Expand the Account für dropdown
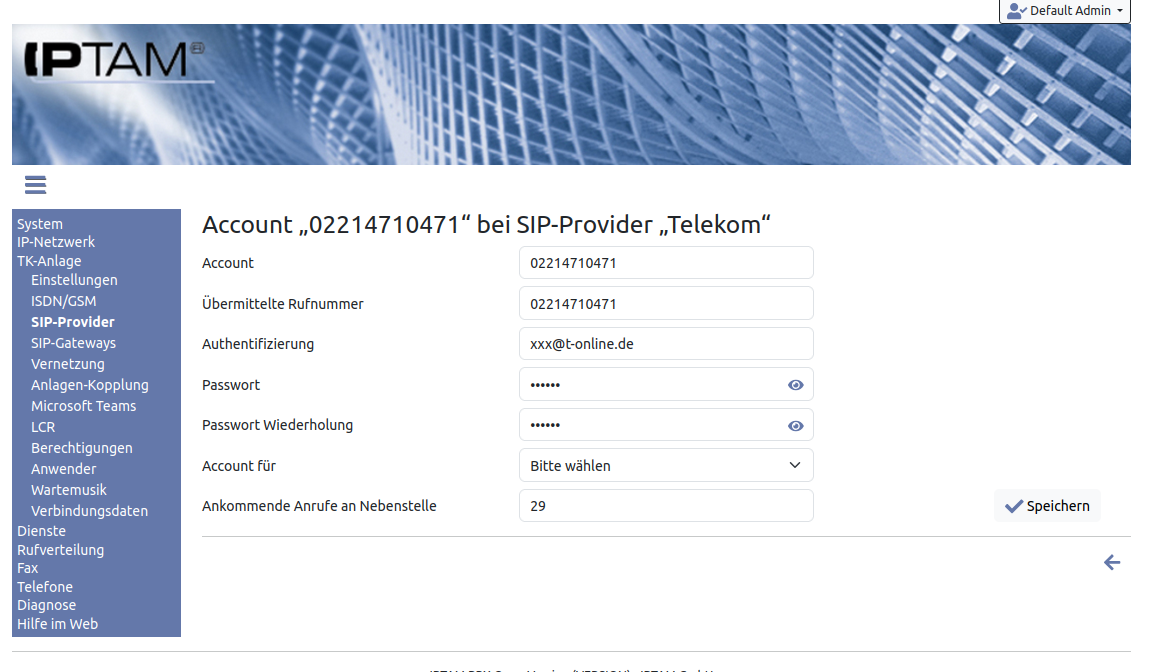Image resolution: width=1152 pixels, height=672 pixels. (x=666, y=466)
